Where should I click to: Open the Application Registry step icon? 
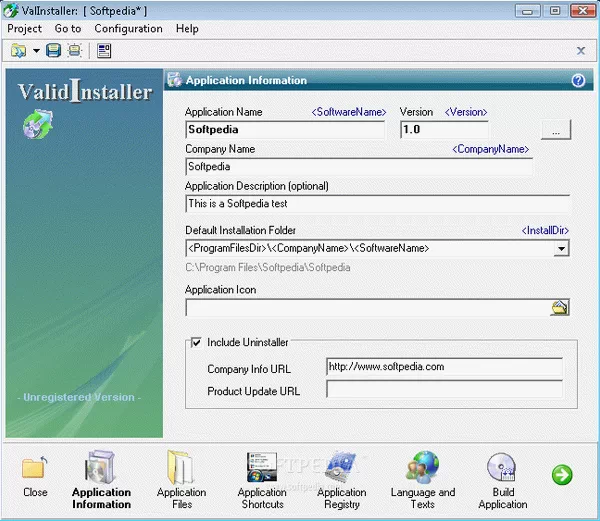341,467
